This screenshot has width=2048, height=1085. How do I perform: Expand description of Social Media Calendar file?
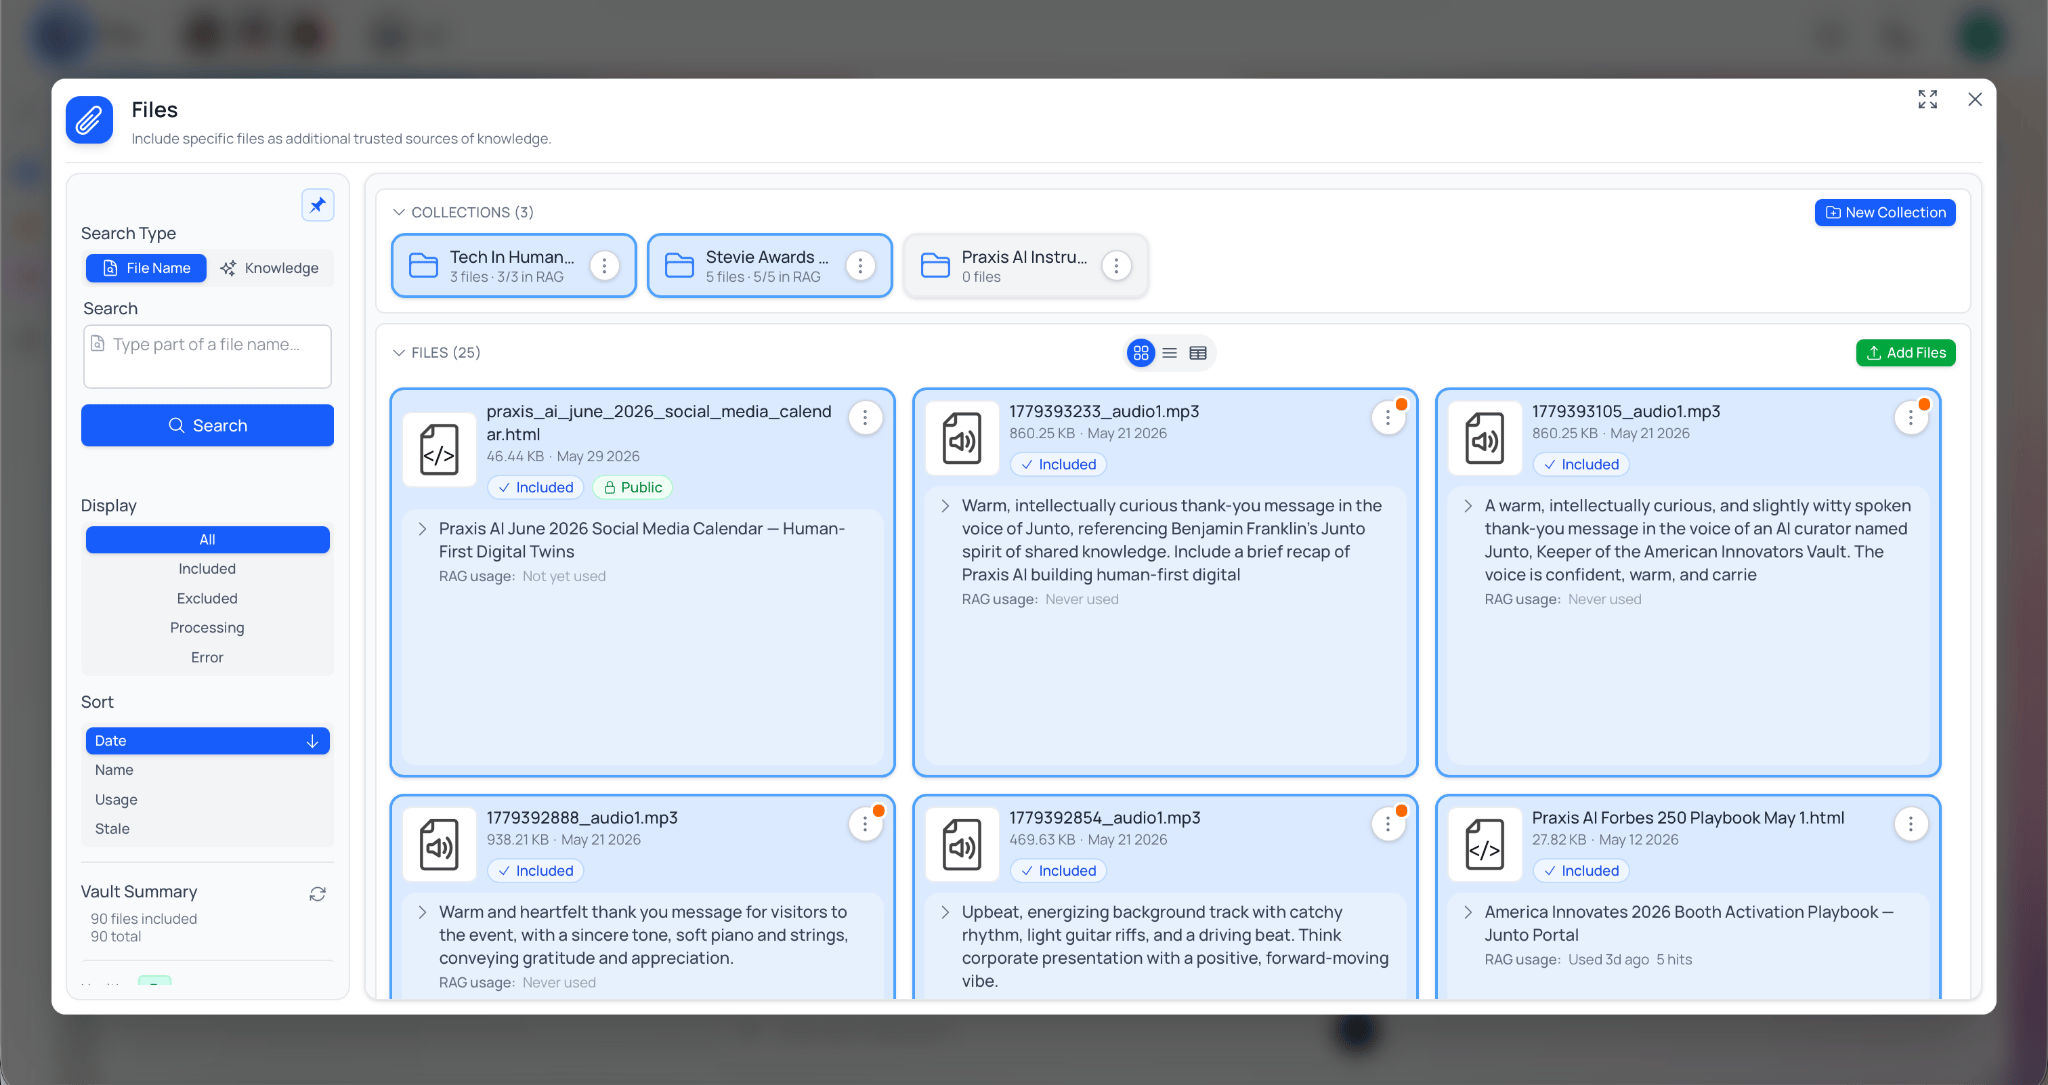422,528
